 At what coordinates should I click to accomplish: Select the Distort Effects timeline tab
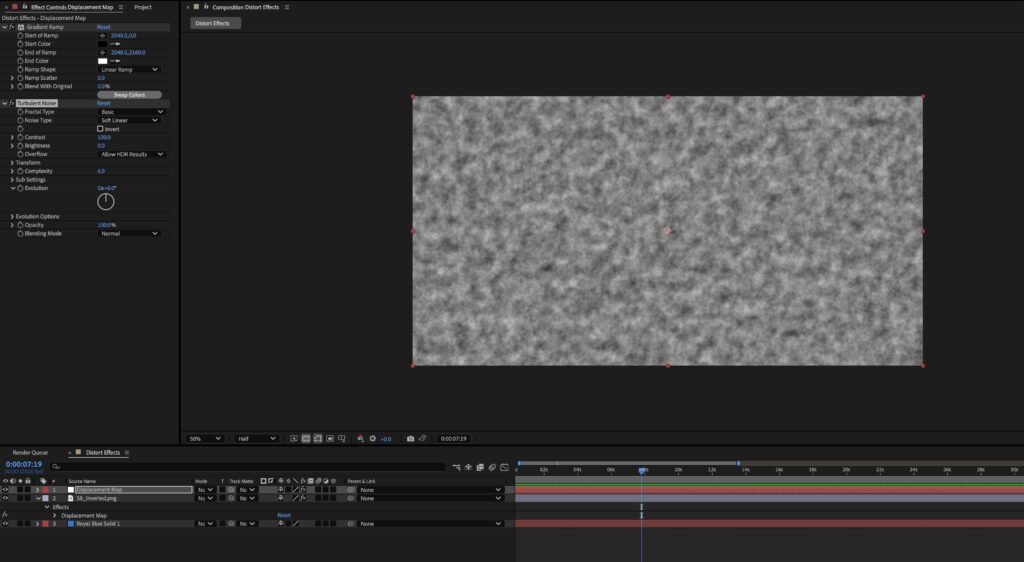coord(103,452)
